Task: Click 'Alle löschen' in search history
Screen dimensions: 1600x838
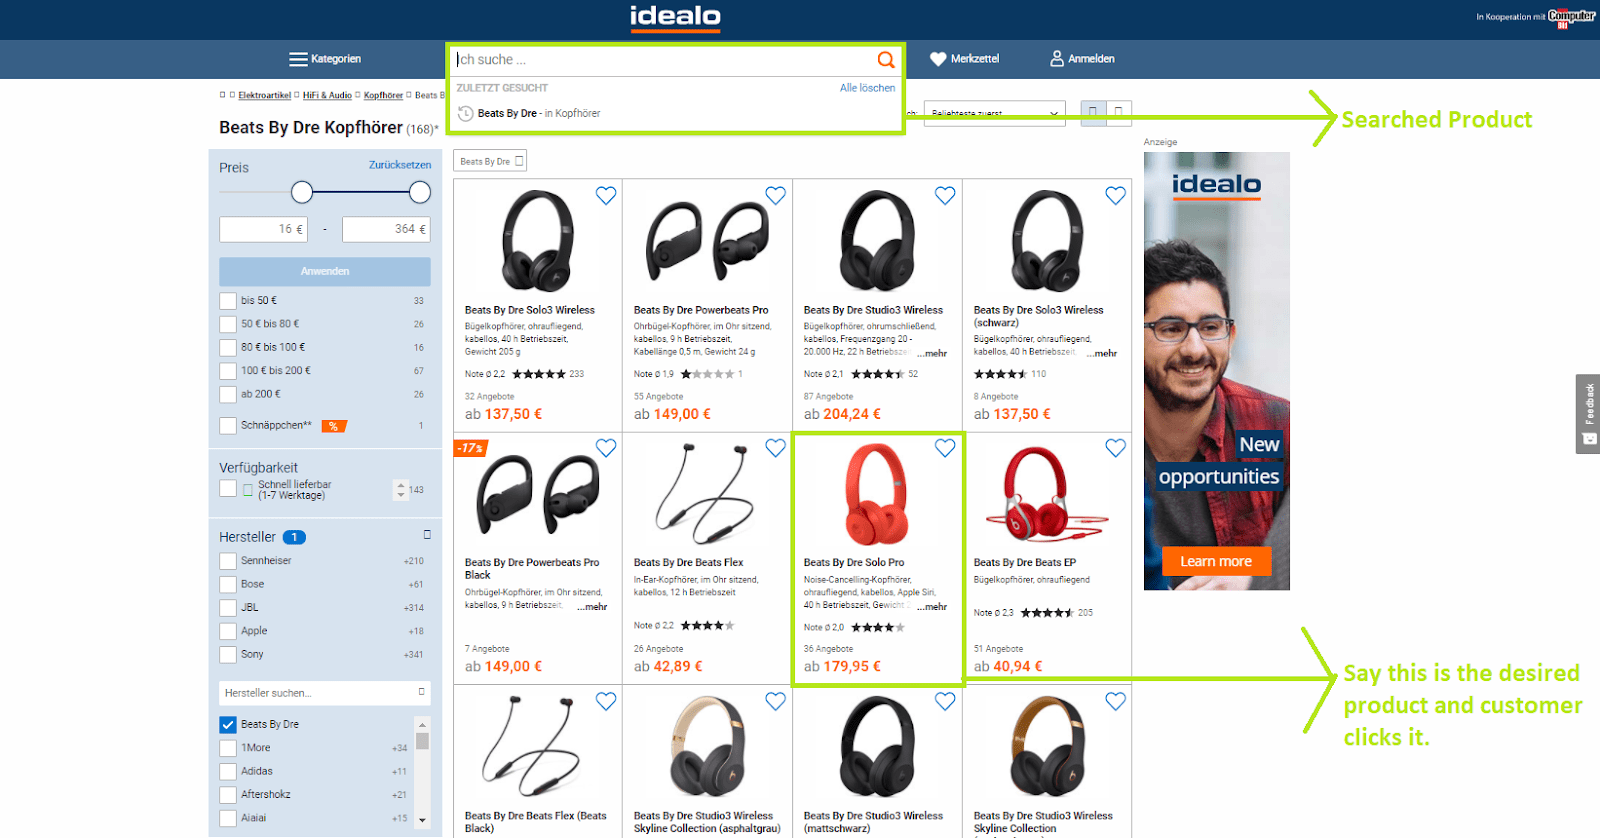Action: point(867,88)
